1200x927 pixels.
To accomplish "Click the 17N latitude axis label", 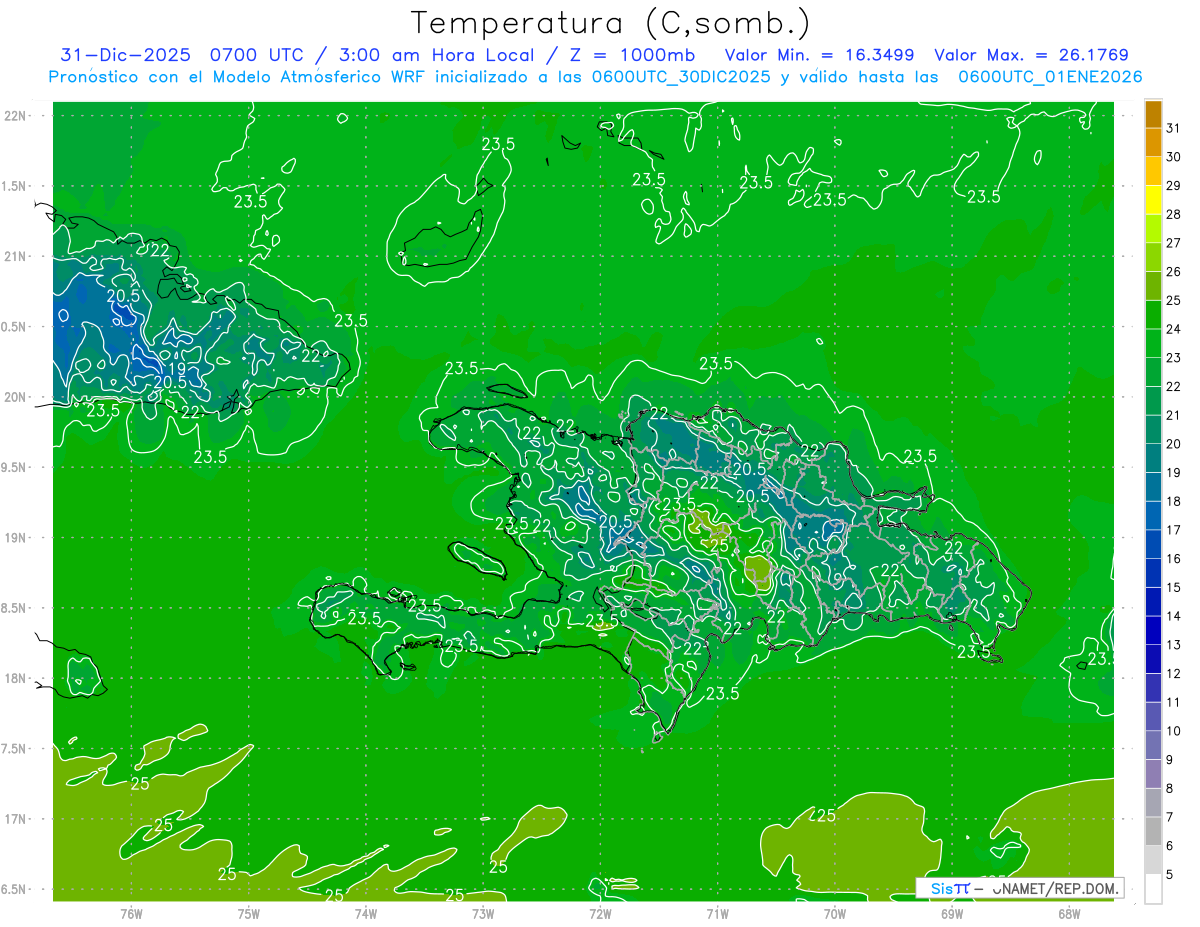I will coord(17,819).
